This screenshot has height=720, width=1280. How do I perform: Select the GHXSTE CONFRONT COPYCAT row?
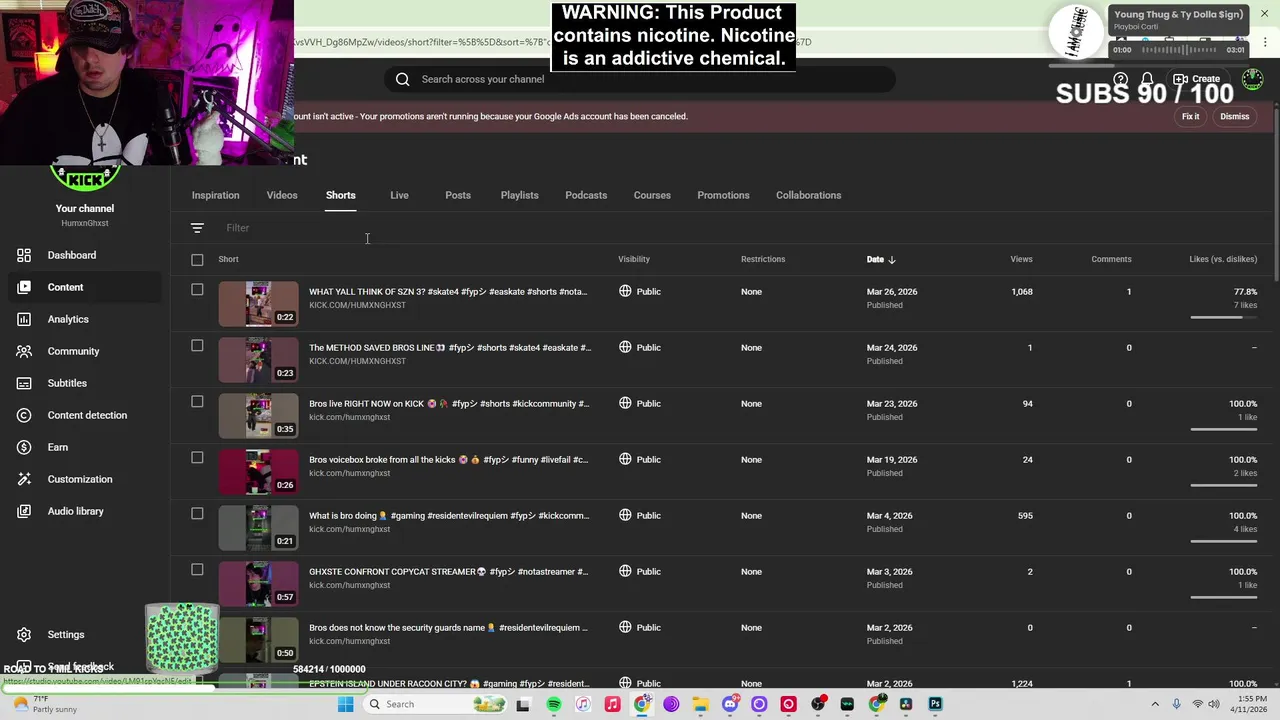click(197, 570)
